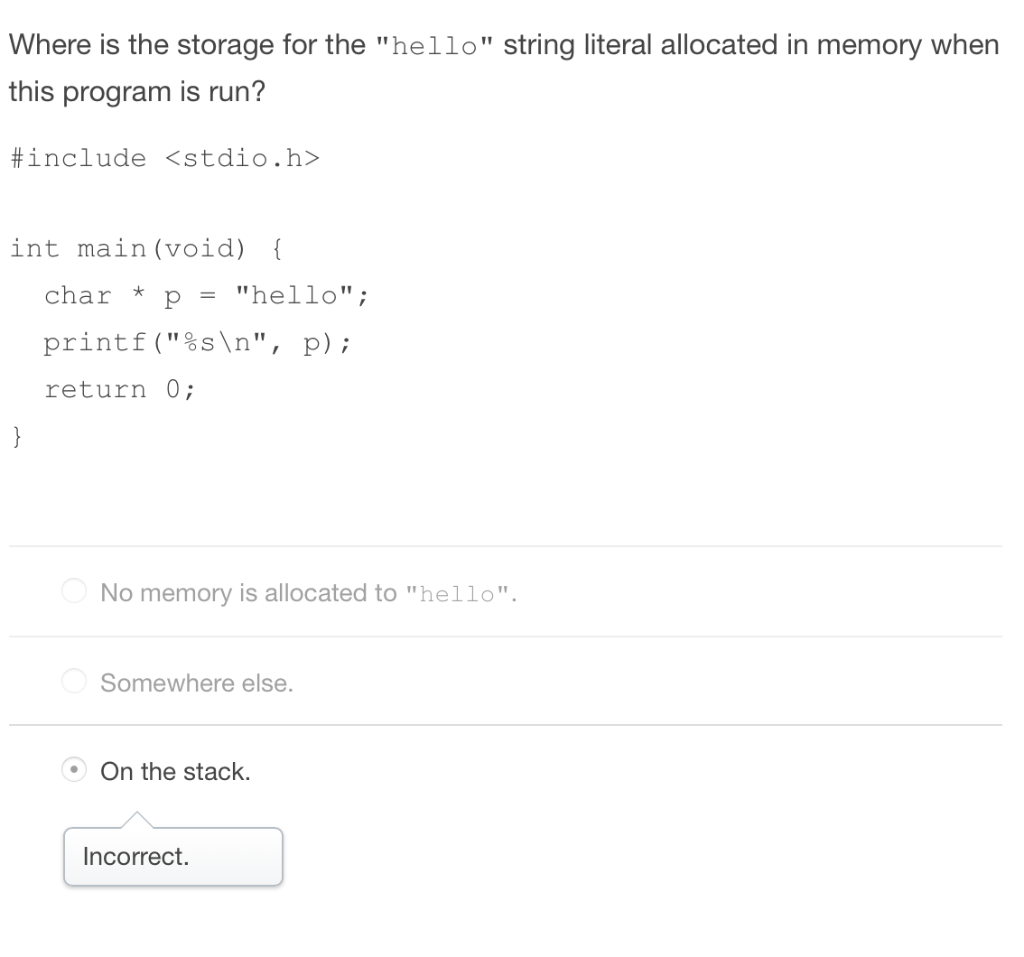Select the 'Somewhere else' radio button
1024x957 pixels.
(73, 681)
